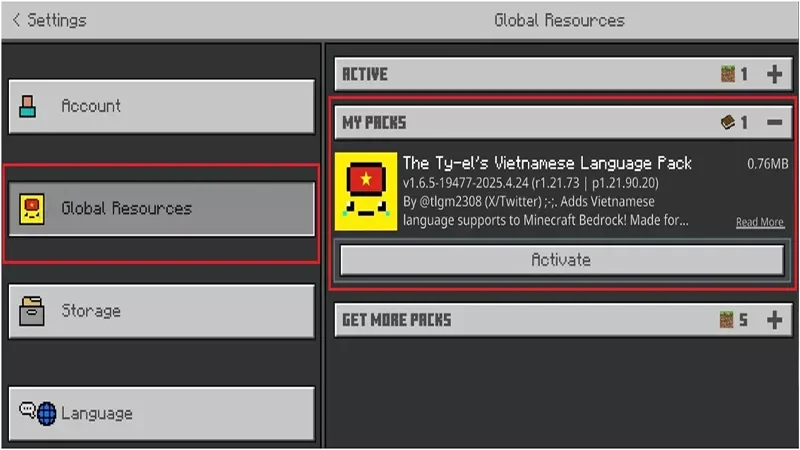The image size is (800, 450).
Task: Select the Global Resources tab
Action: coord(162,209)
